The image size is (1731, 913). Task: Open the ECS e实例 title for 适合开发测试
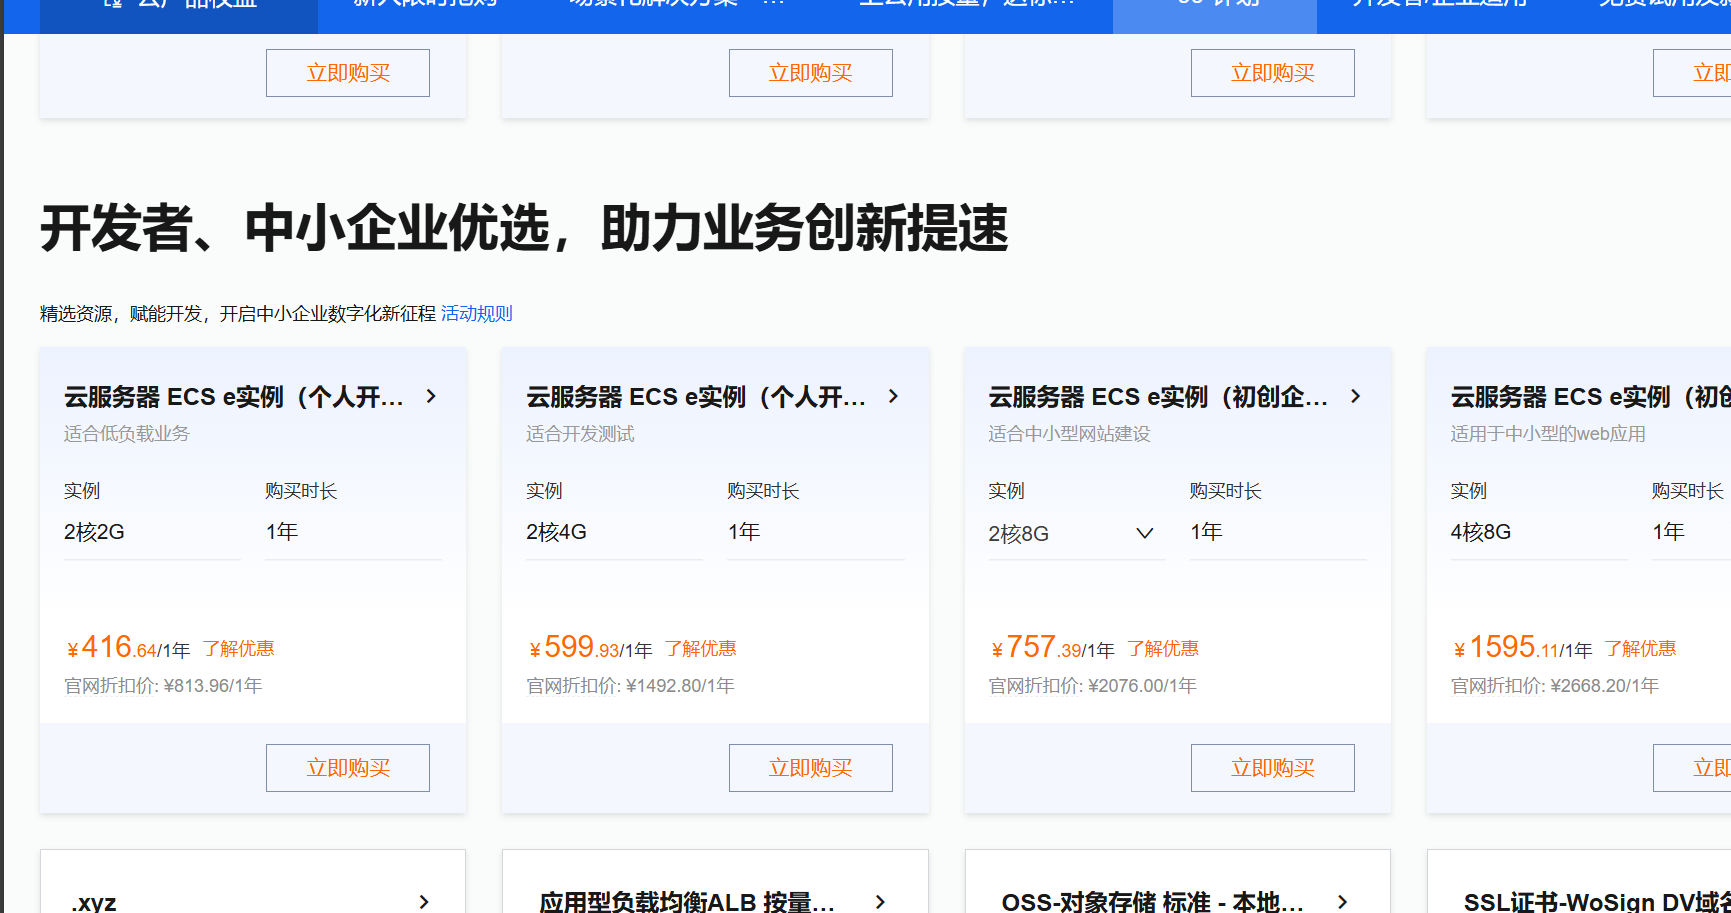(x=696, y=397)
